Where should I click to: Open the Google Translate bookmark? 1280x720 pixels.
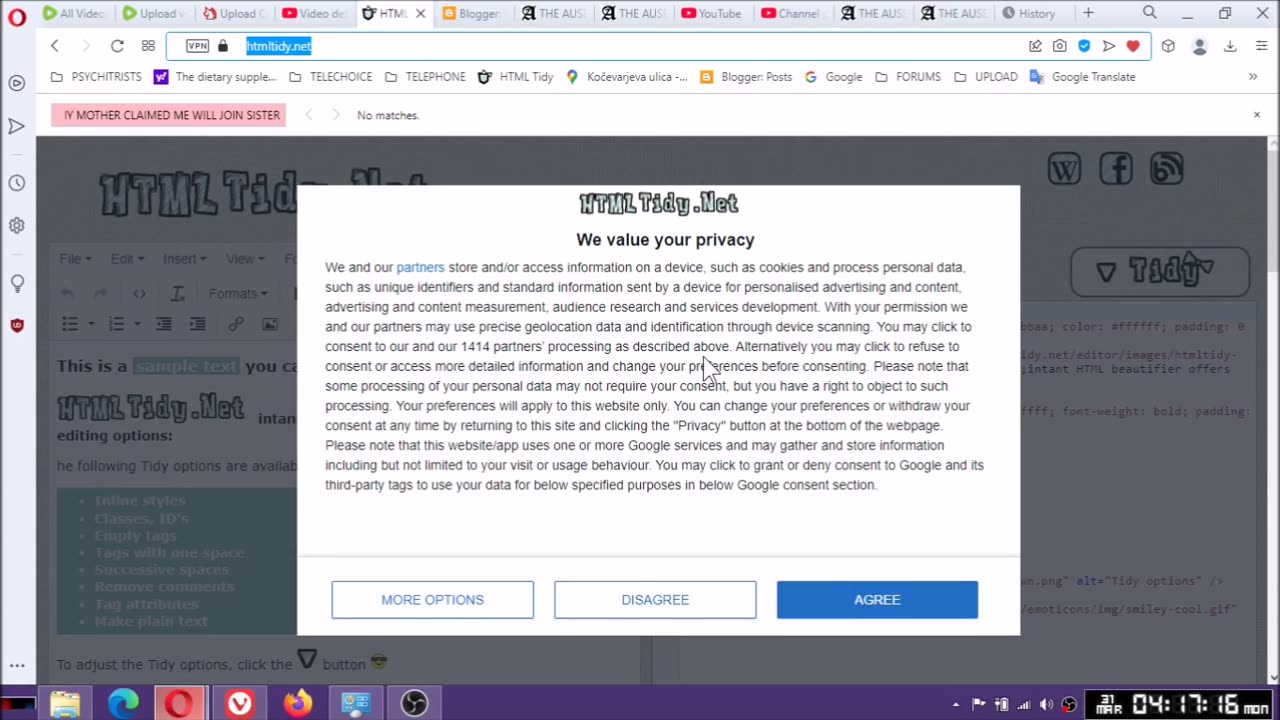pos(1082,77)
